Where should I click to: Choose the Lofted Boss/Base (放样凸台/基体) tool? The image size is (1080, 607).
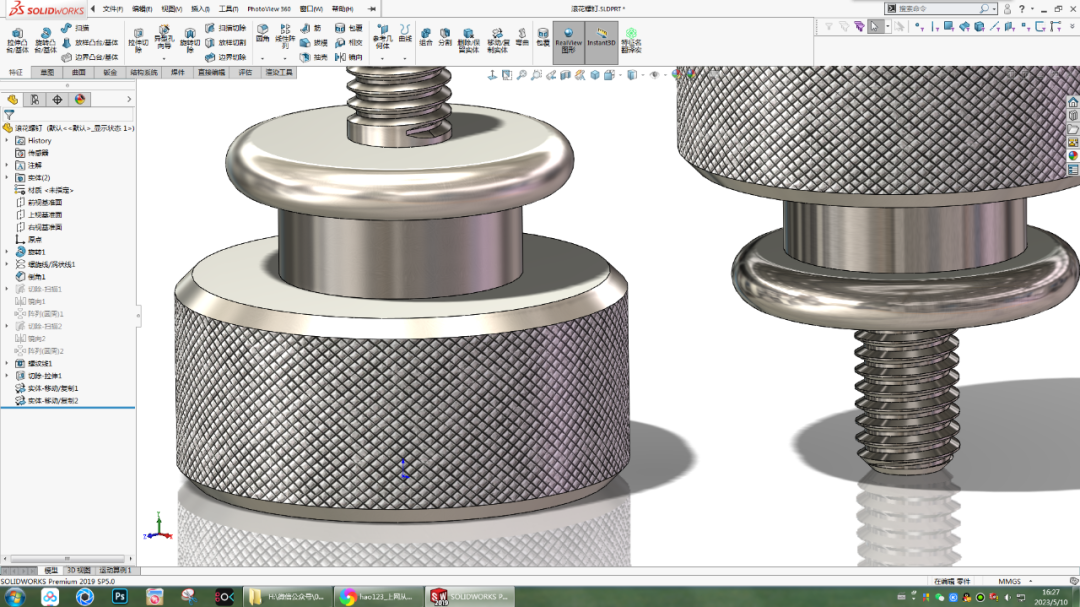coord(90,43)
